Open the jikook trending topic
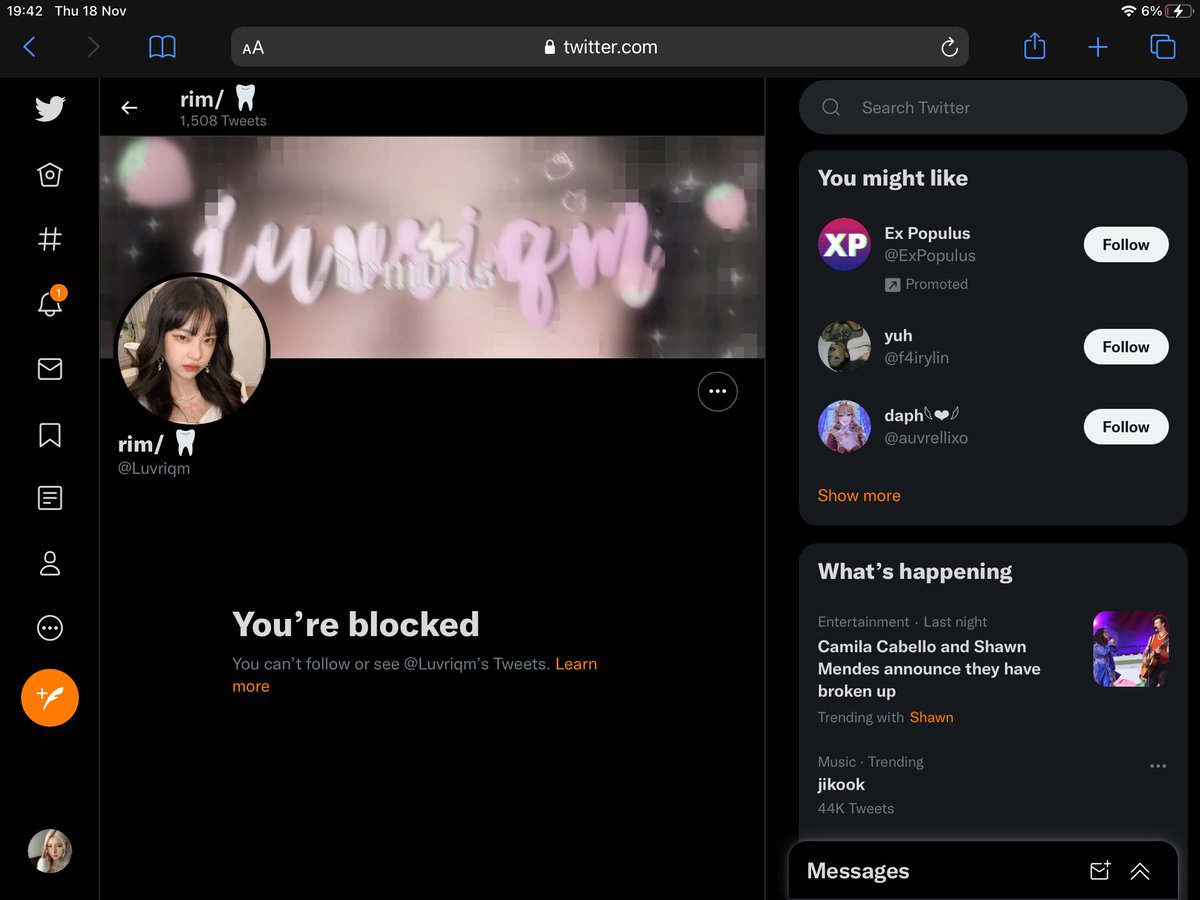 tap(841, 785)
